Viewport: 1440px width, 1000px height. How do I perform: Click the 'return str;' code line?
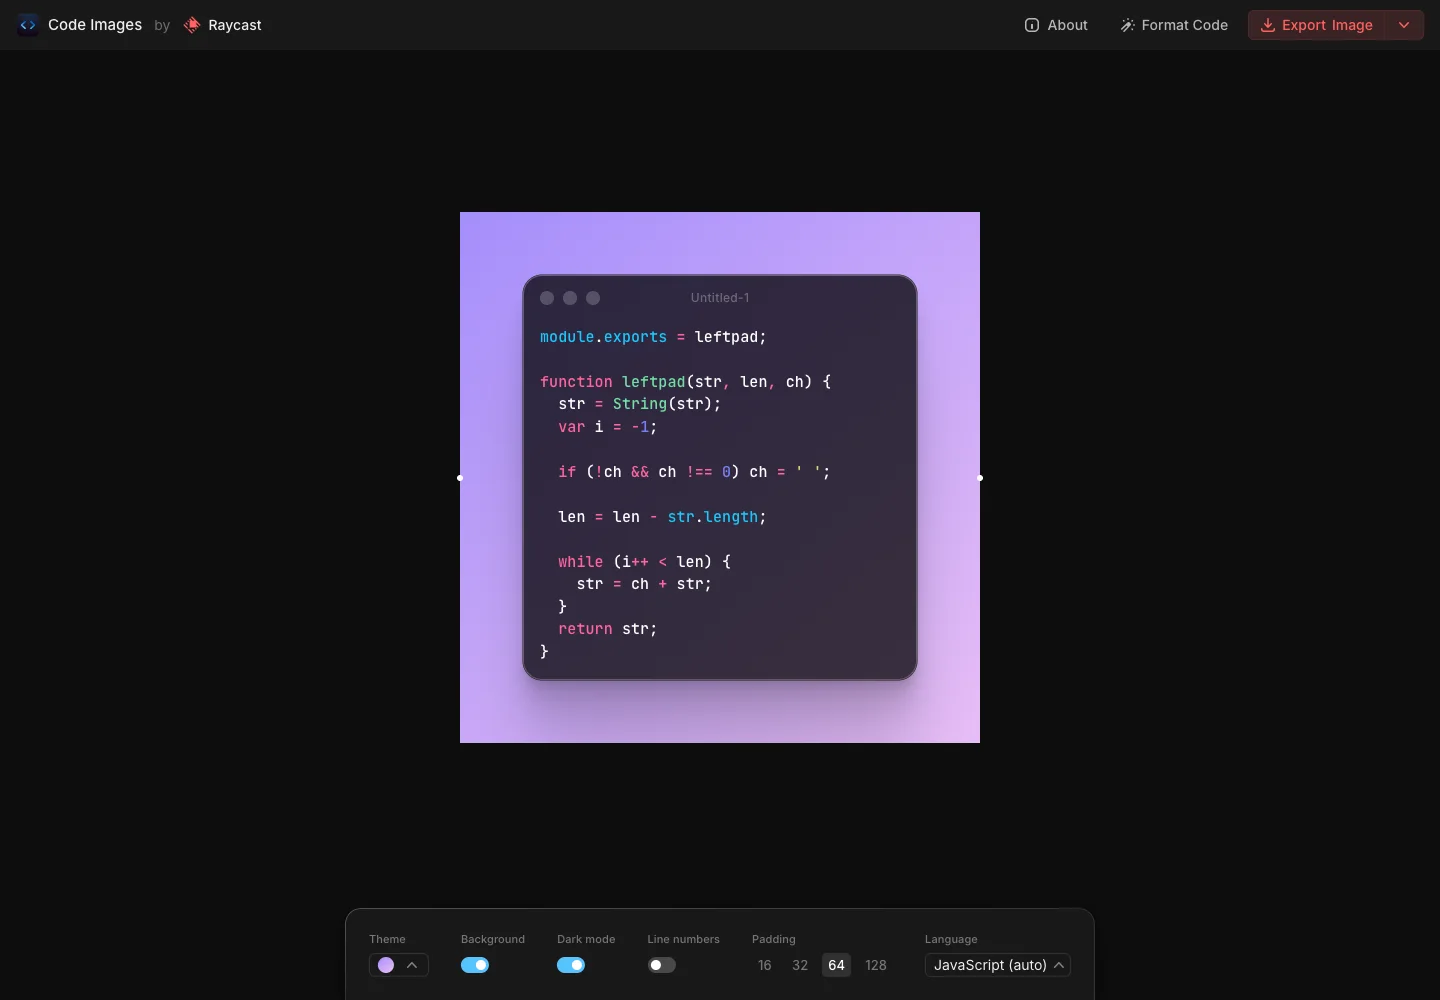coord(608,629)
